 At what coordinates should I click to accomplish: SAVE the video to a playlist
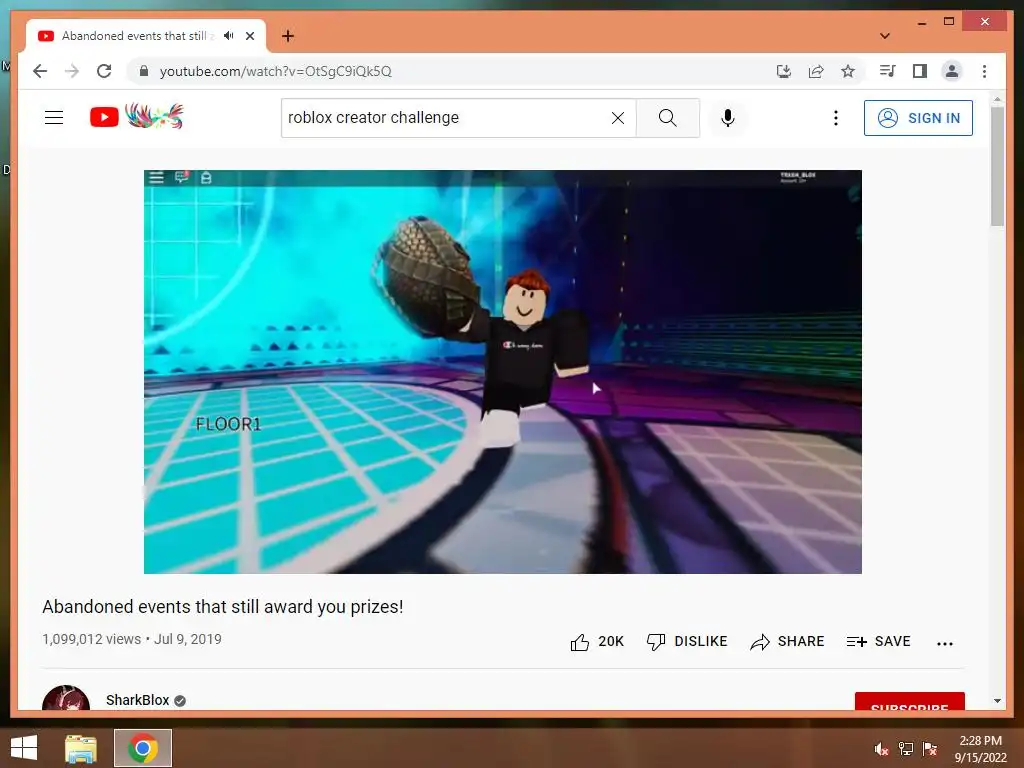coord(878,642)
